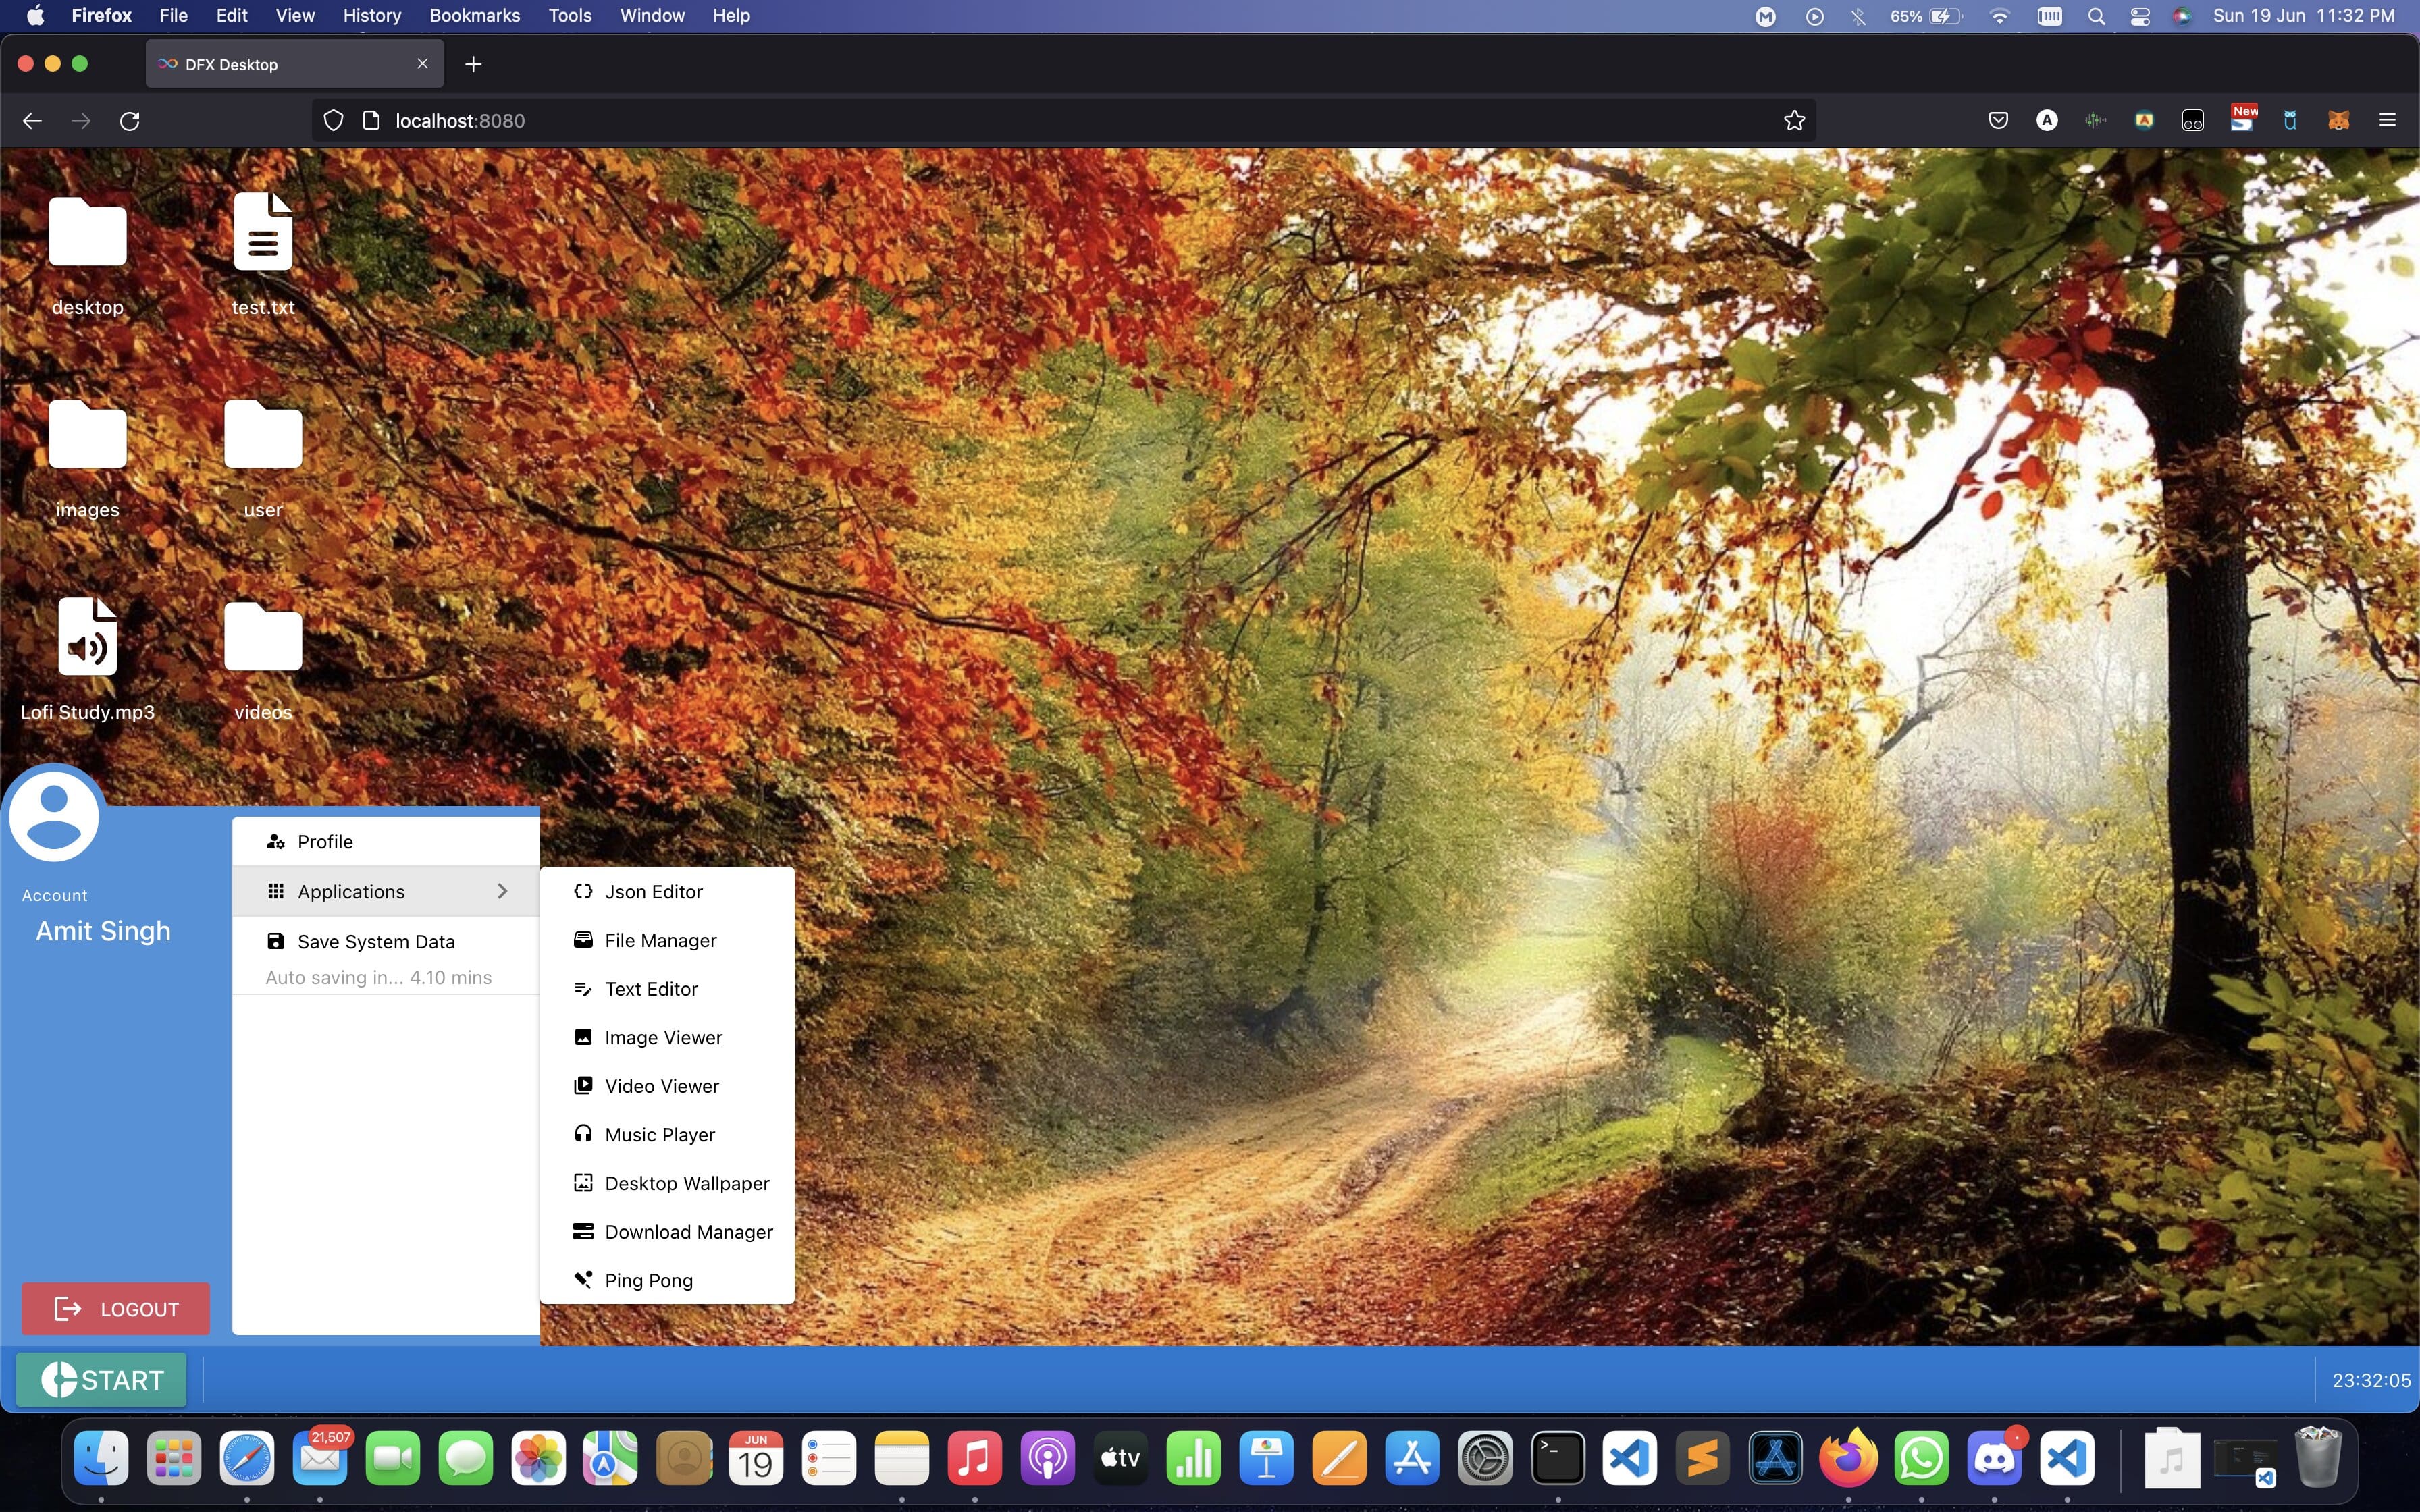The image size is (2420, 1512).
Task: Expand the Applications submenu chevron
Action: (x=502, y=891)
